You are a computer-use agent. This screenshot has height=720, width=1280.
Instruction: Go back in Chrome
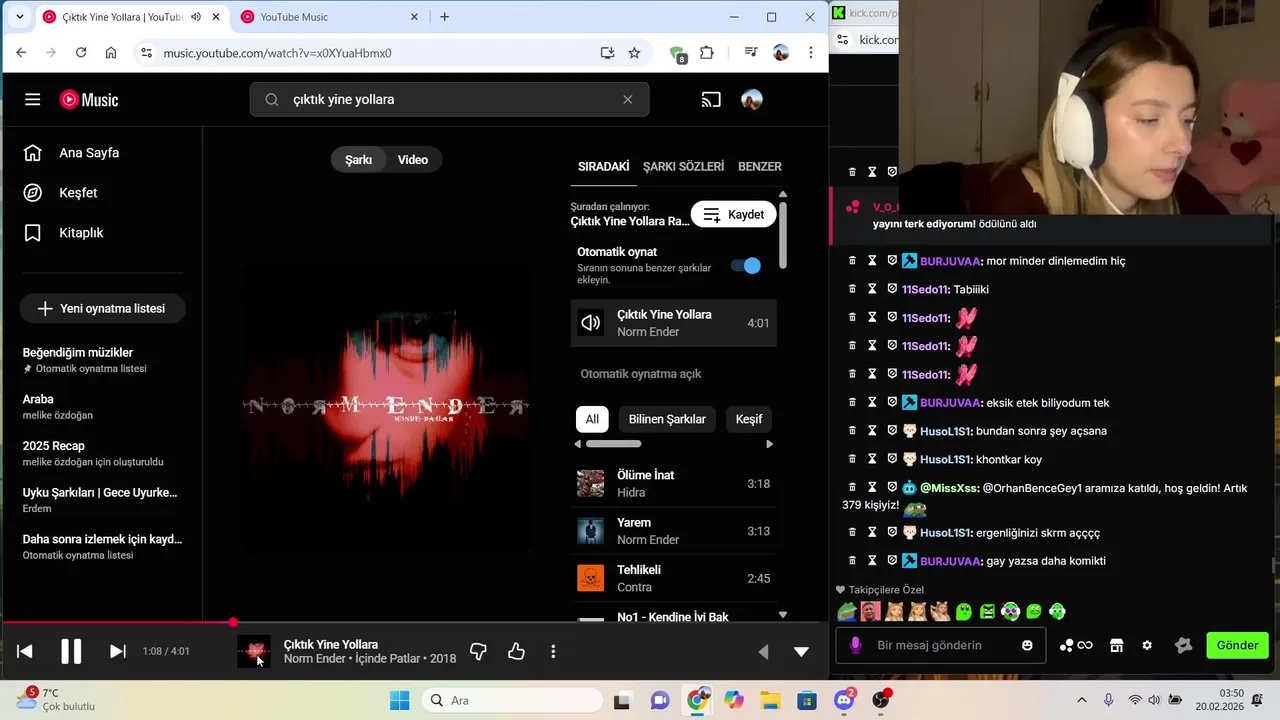pyautogui.click(x=21, y=53)
